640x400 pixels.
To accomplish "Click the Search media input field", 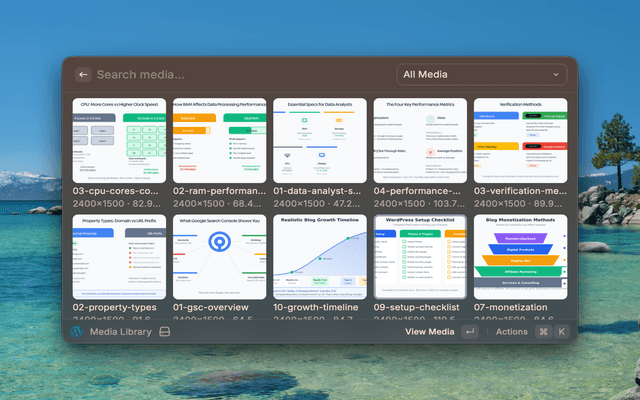I will [240, 74].
